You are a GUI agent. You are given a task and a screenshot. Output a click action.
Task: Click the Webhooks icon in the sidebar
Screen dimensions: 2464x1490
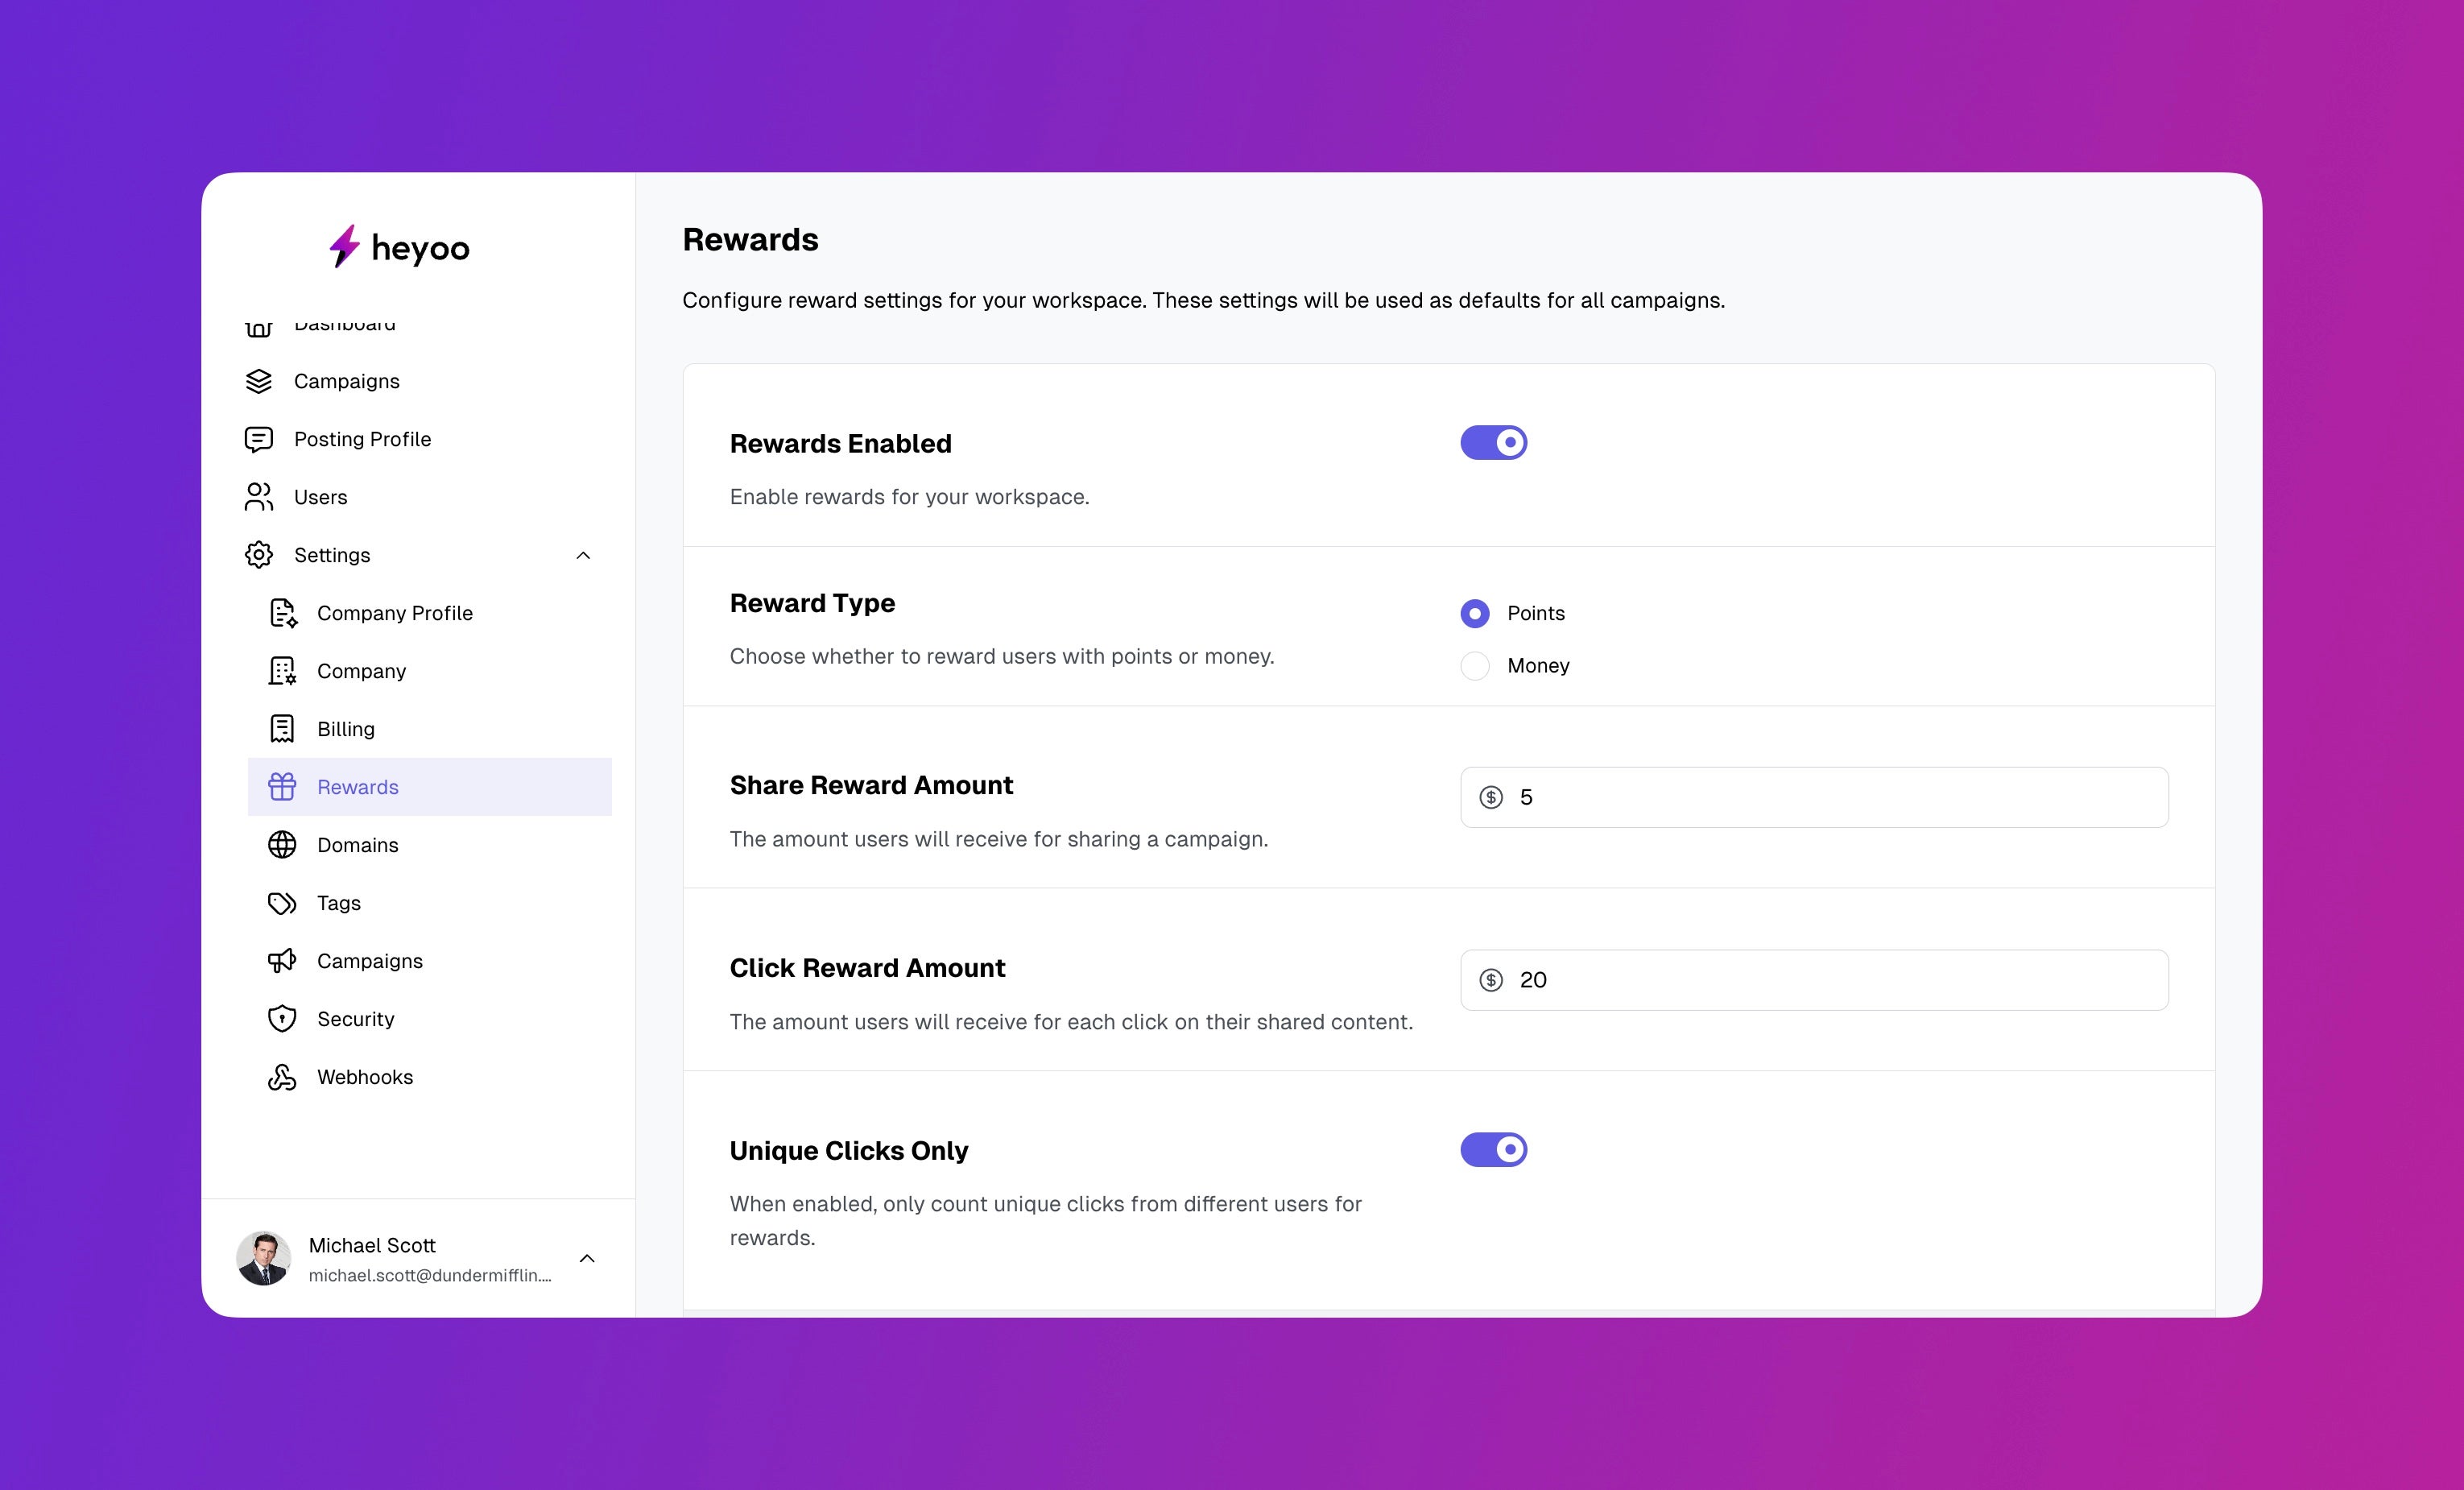(x=282, y=1077)
